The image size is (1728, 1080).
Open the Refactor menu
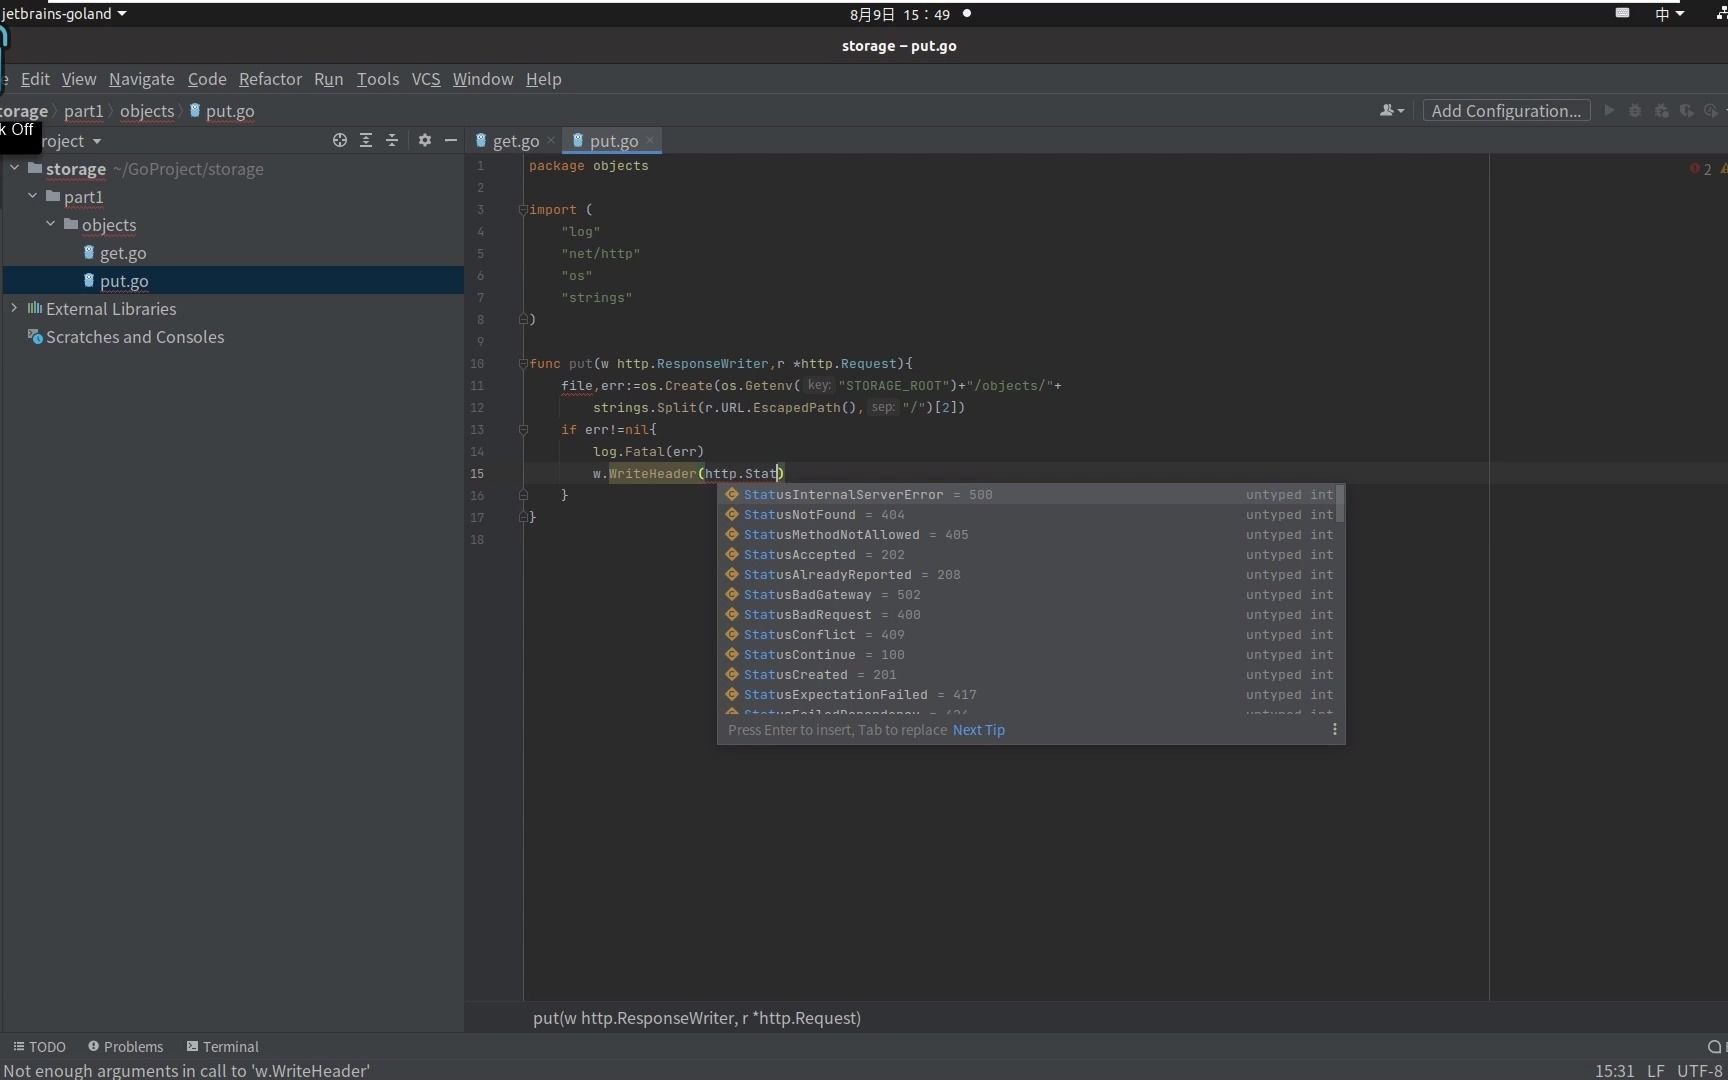[x=270, y=79]
